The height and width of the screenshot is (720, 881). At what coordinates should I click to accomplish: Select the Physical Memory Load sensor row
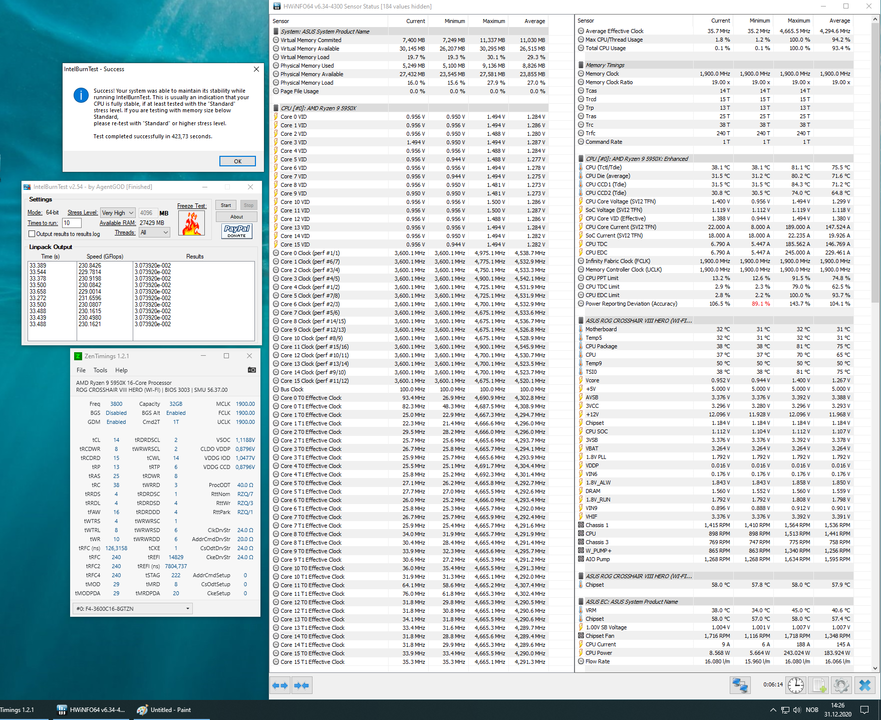(x=409, y=83)
